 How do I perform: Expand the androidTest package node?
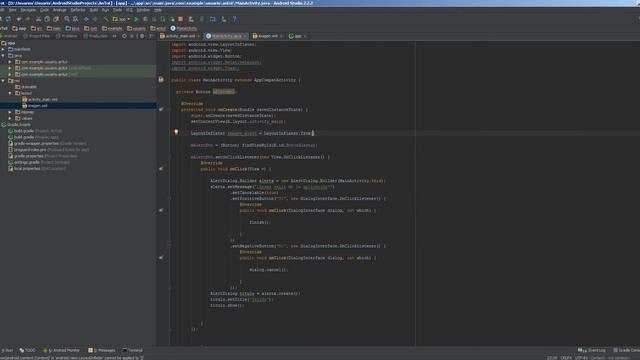(x=10, y=68)
